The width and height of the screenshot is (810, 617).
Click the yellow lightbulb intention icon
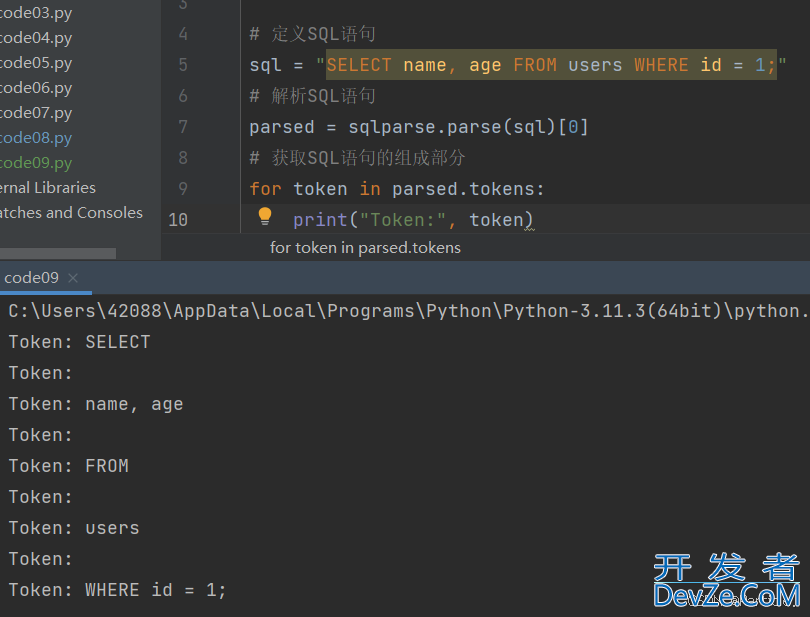tap(265, 216)
